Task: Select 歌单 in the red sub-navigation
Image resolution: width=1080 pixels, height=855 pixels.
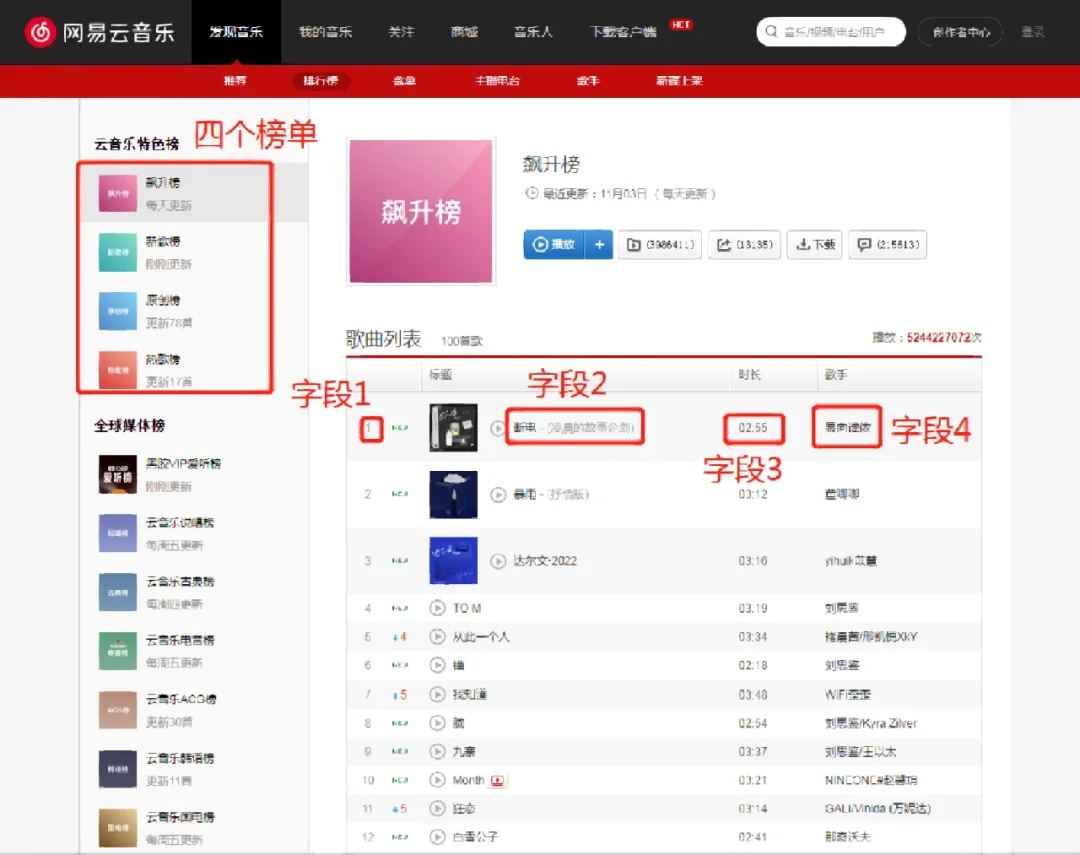Action: point(404,81)
